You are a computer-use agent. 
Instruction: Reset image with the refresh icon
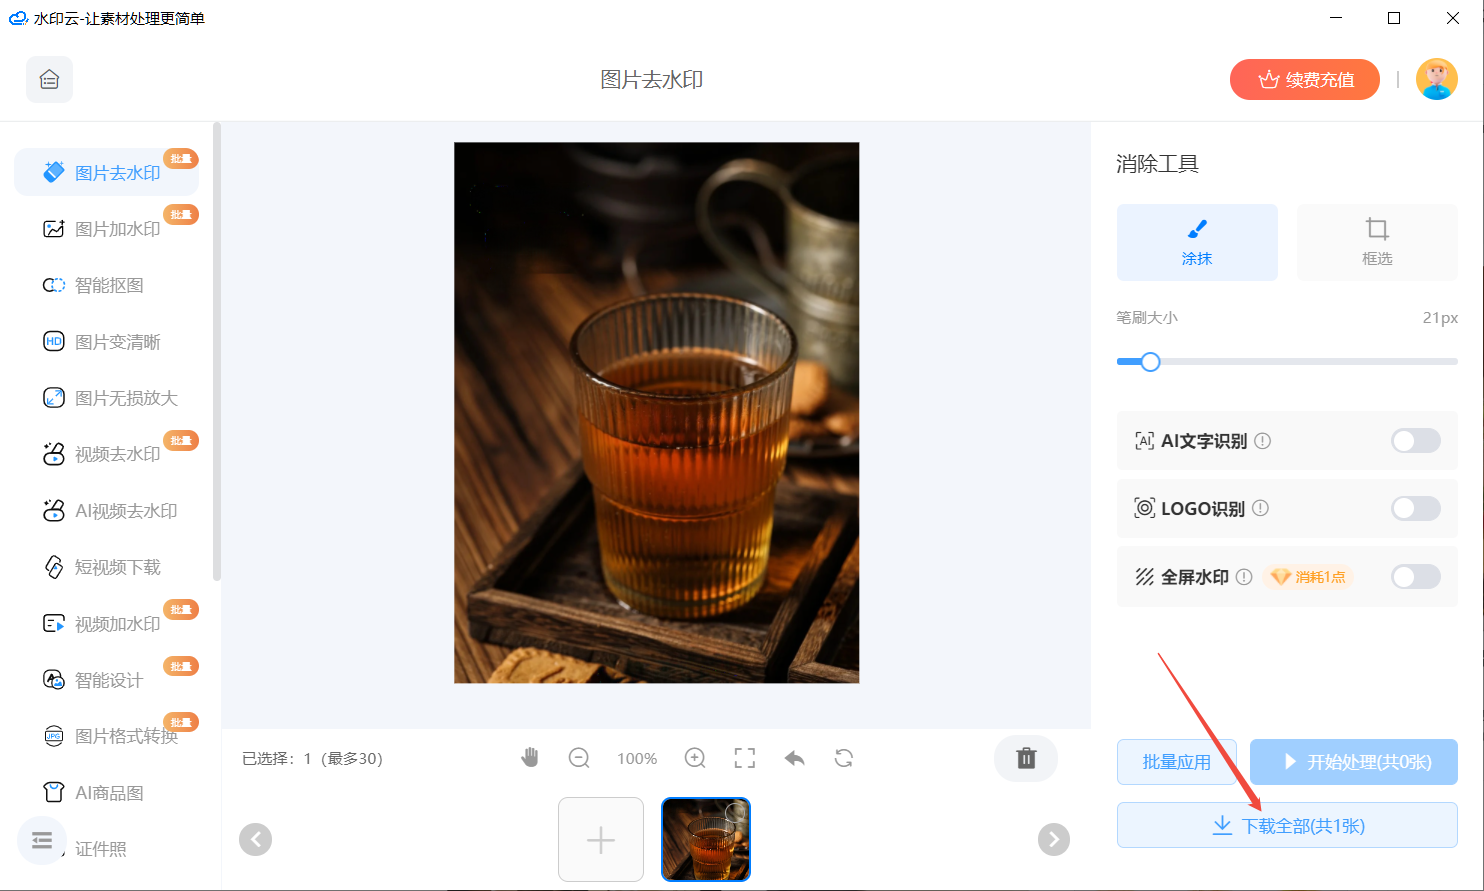(x=844, y=758)
